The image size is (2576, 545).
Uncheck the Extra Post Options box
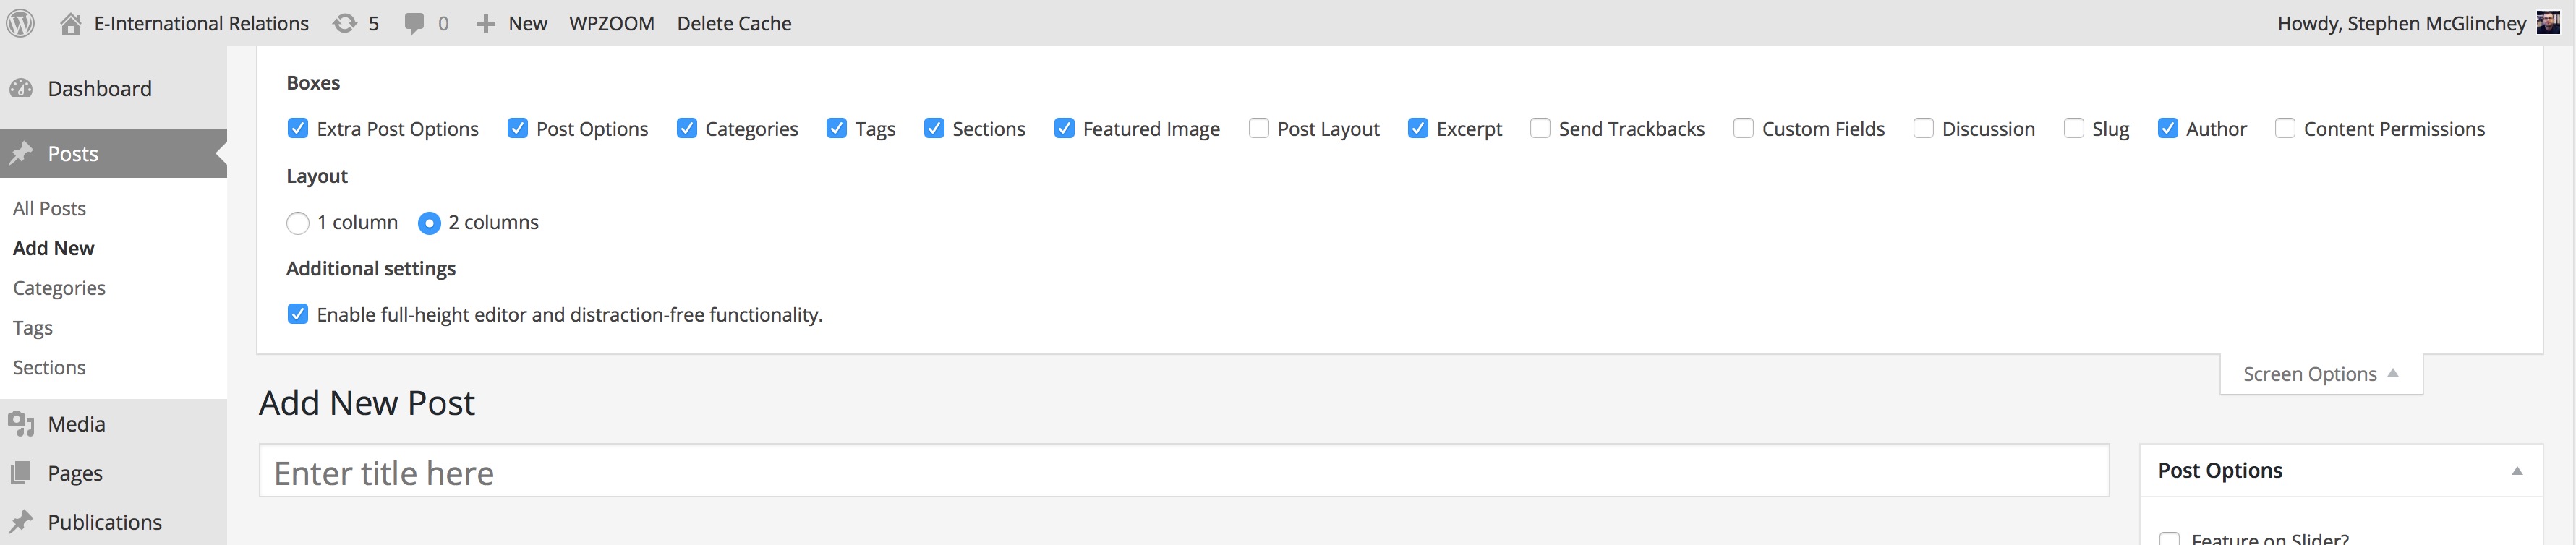[x=298, y=128]
